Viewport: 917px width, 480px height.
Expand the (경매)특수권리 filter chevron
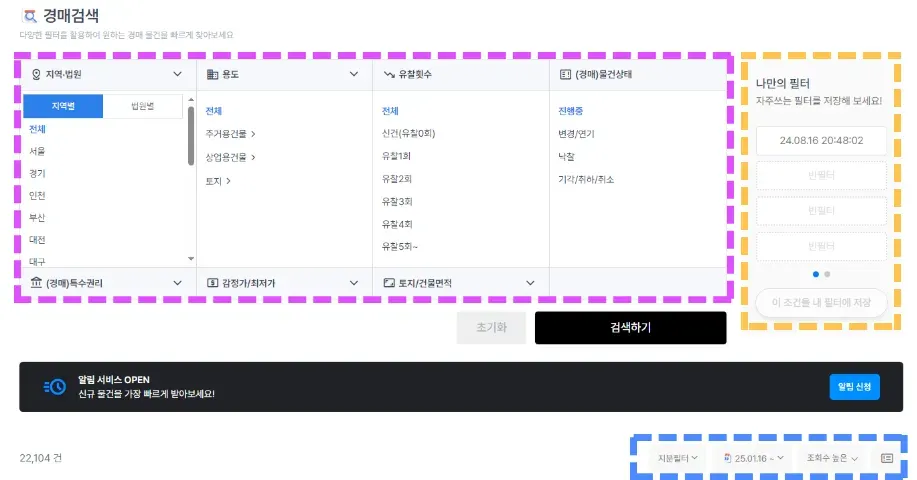pos(177,283)
